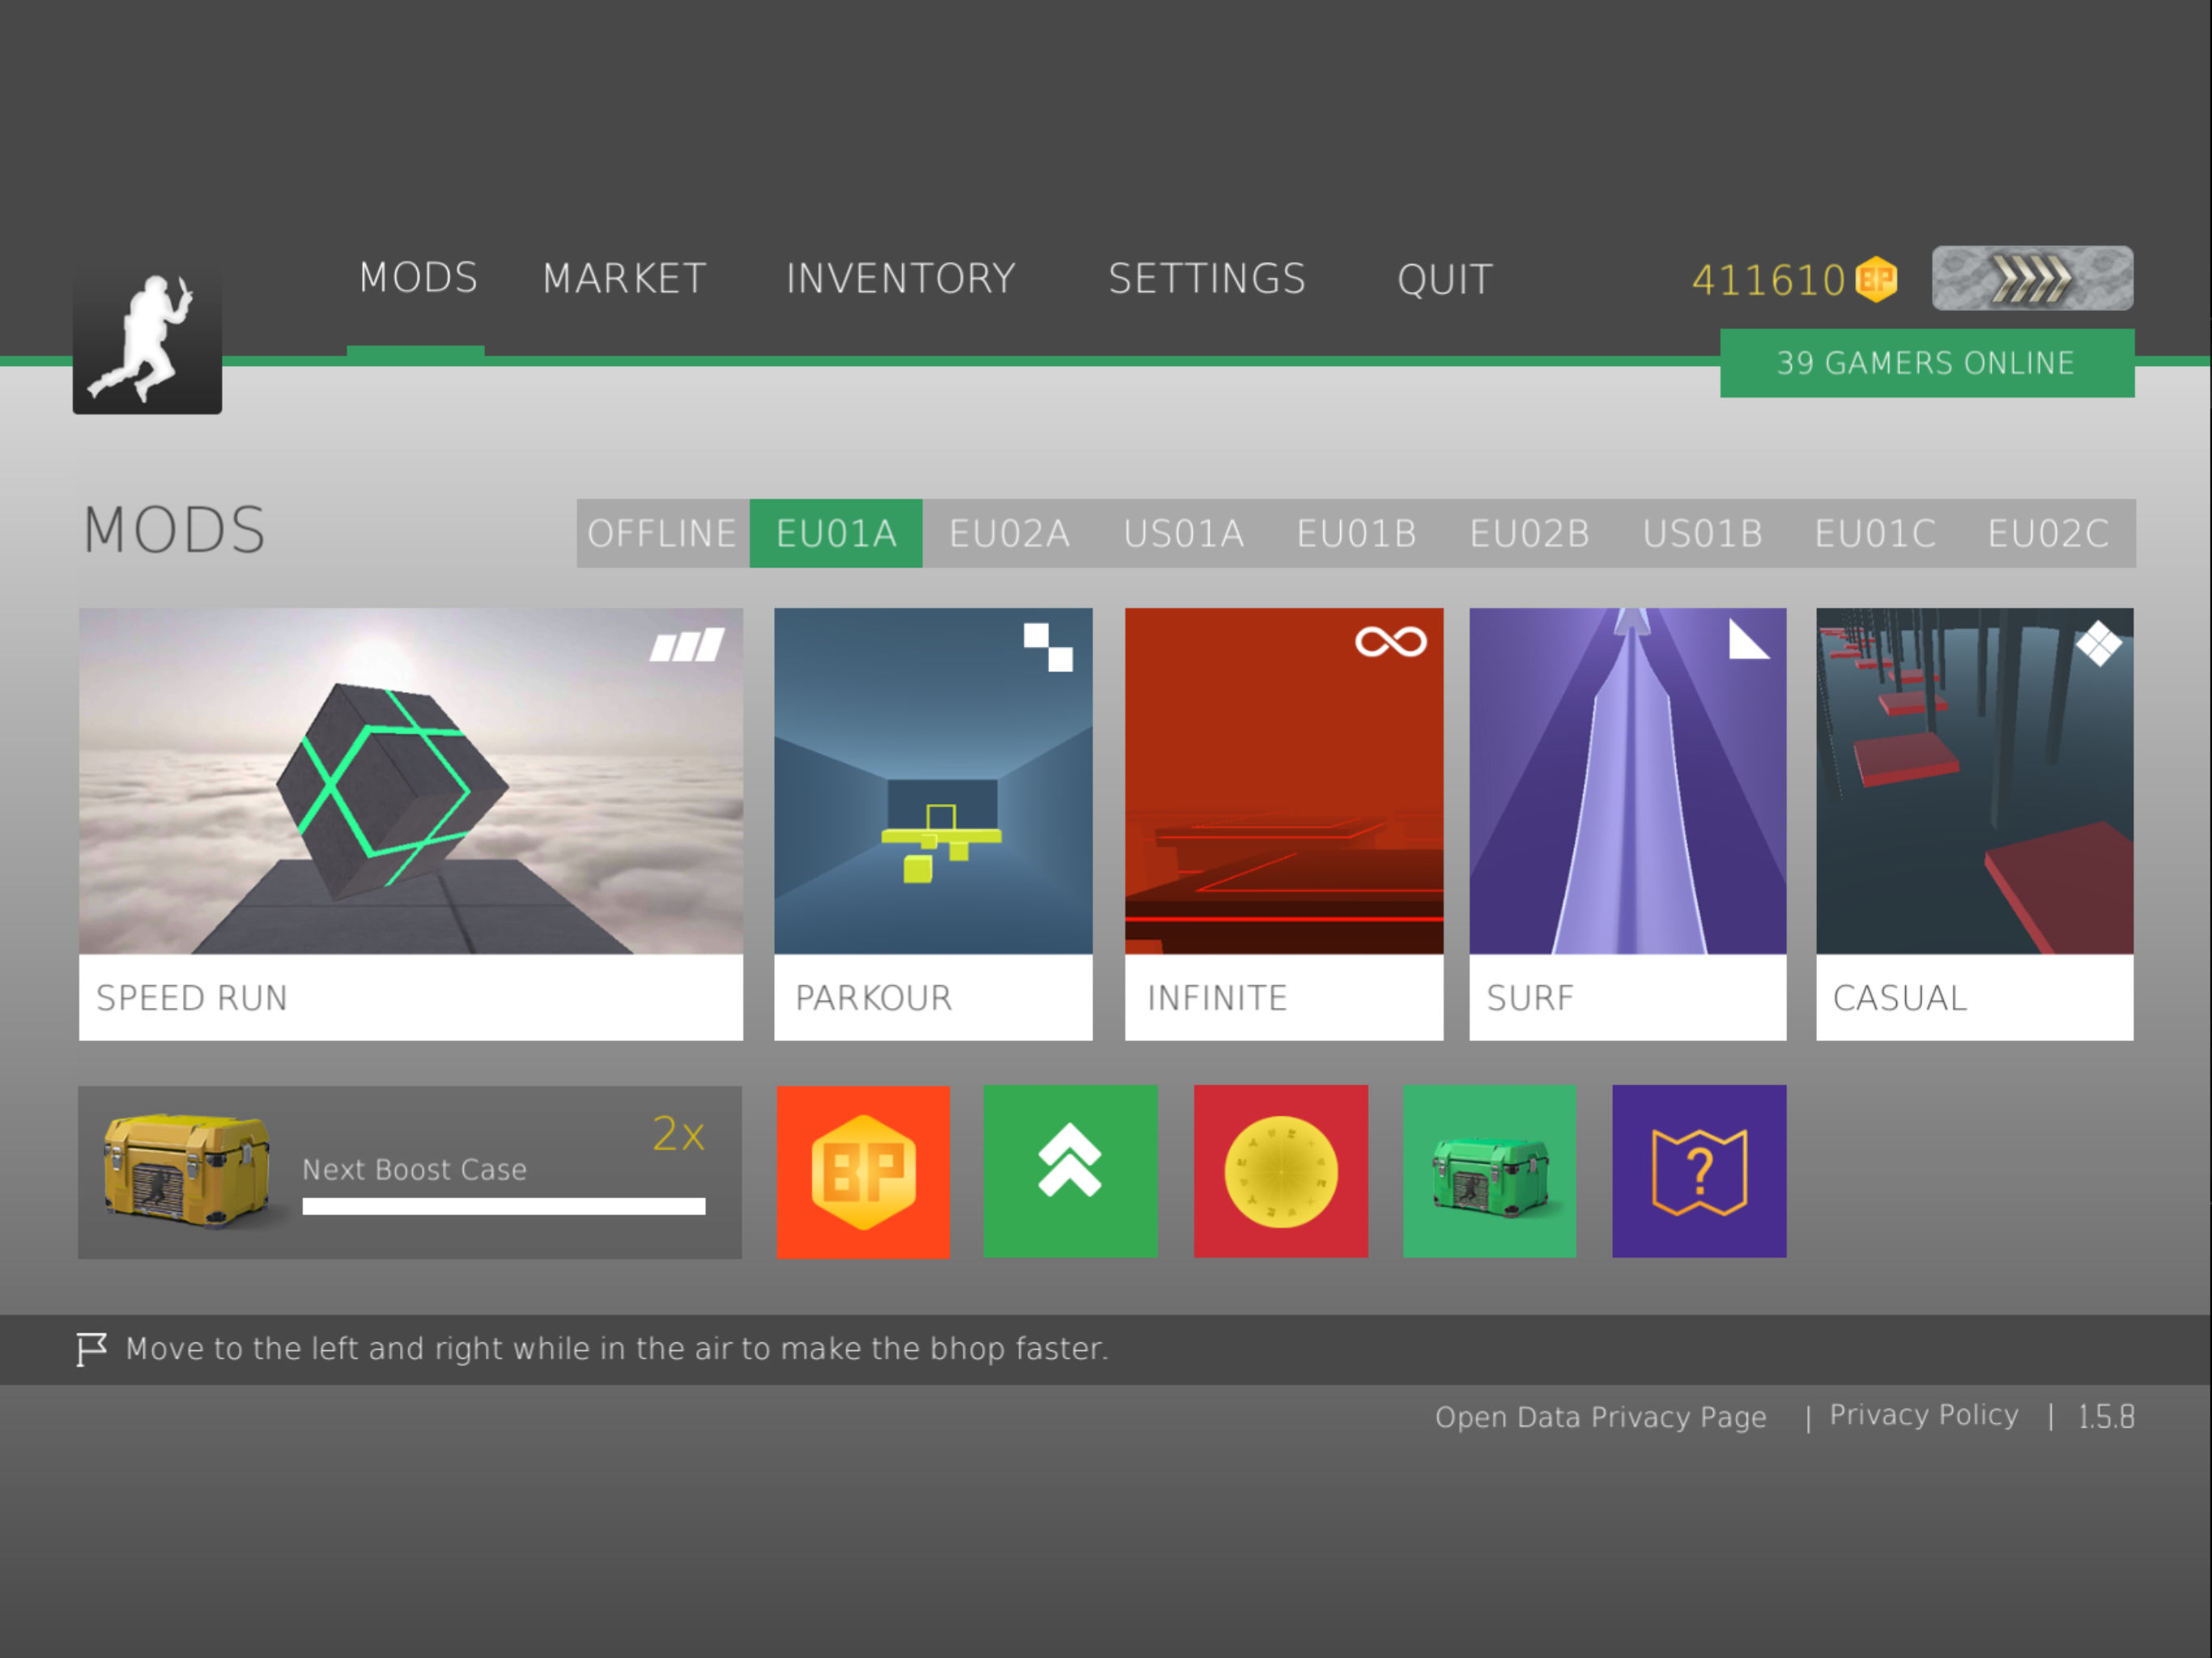Open the Privacy Policy link
The image size is (2212, 1658).
tap(1923, 1415)
